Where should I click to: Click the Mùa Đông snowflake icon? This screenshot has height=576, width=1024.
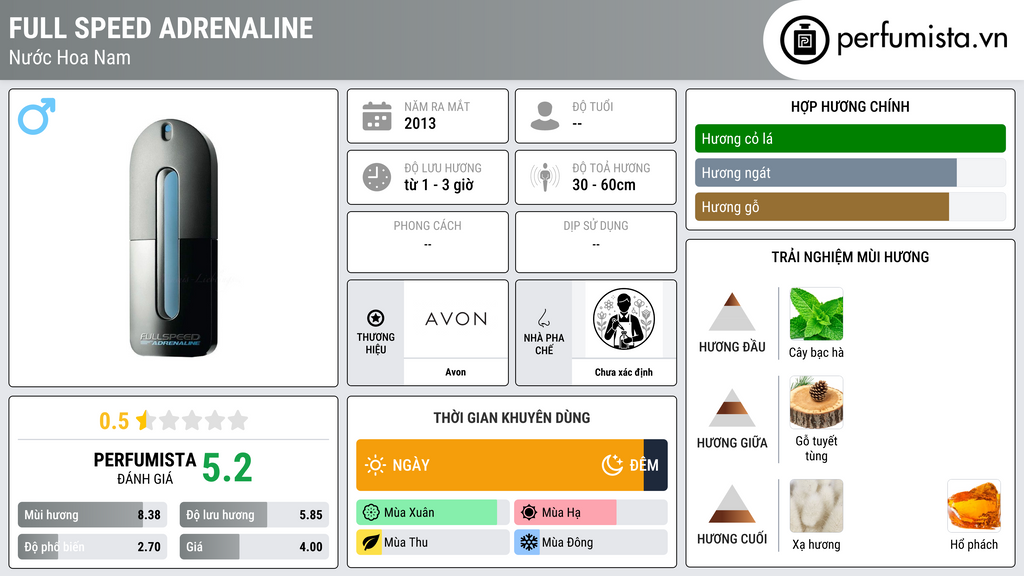click(528, 543)
